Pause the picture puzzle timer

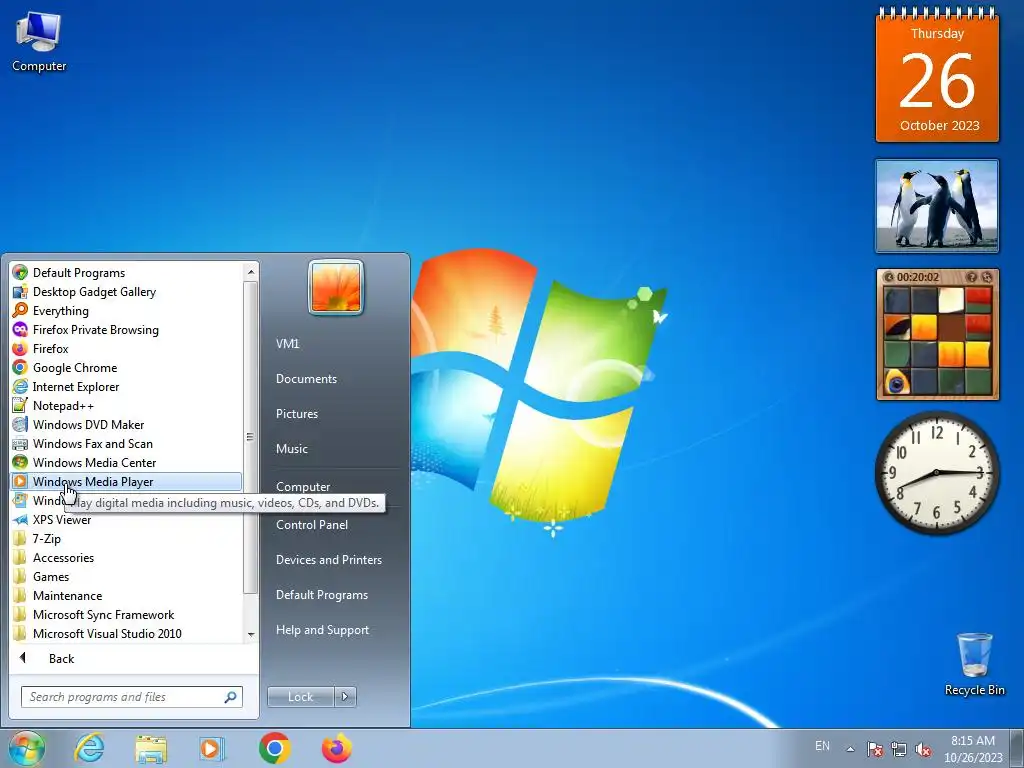[888, 277]
